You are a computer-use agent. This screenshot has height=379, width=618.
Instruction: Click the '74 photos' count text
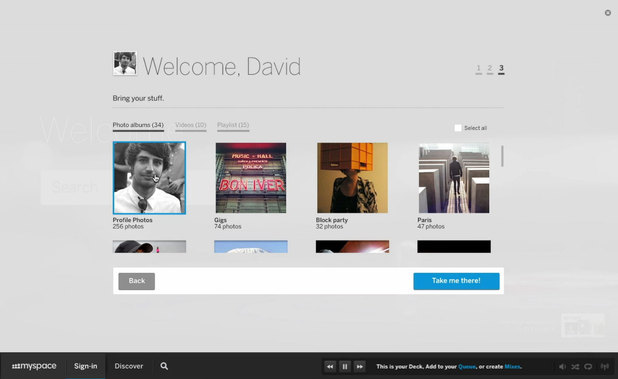pos(228,227)
